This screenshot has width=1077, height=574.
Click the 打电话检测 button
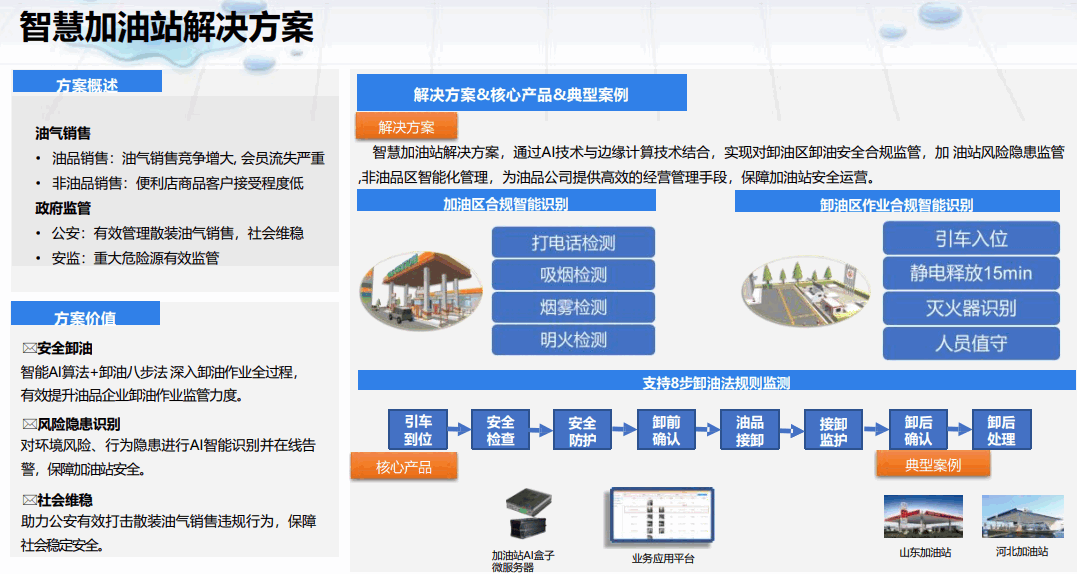(x=573, y=243)
